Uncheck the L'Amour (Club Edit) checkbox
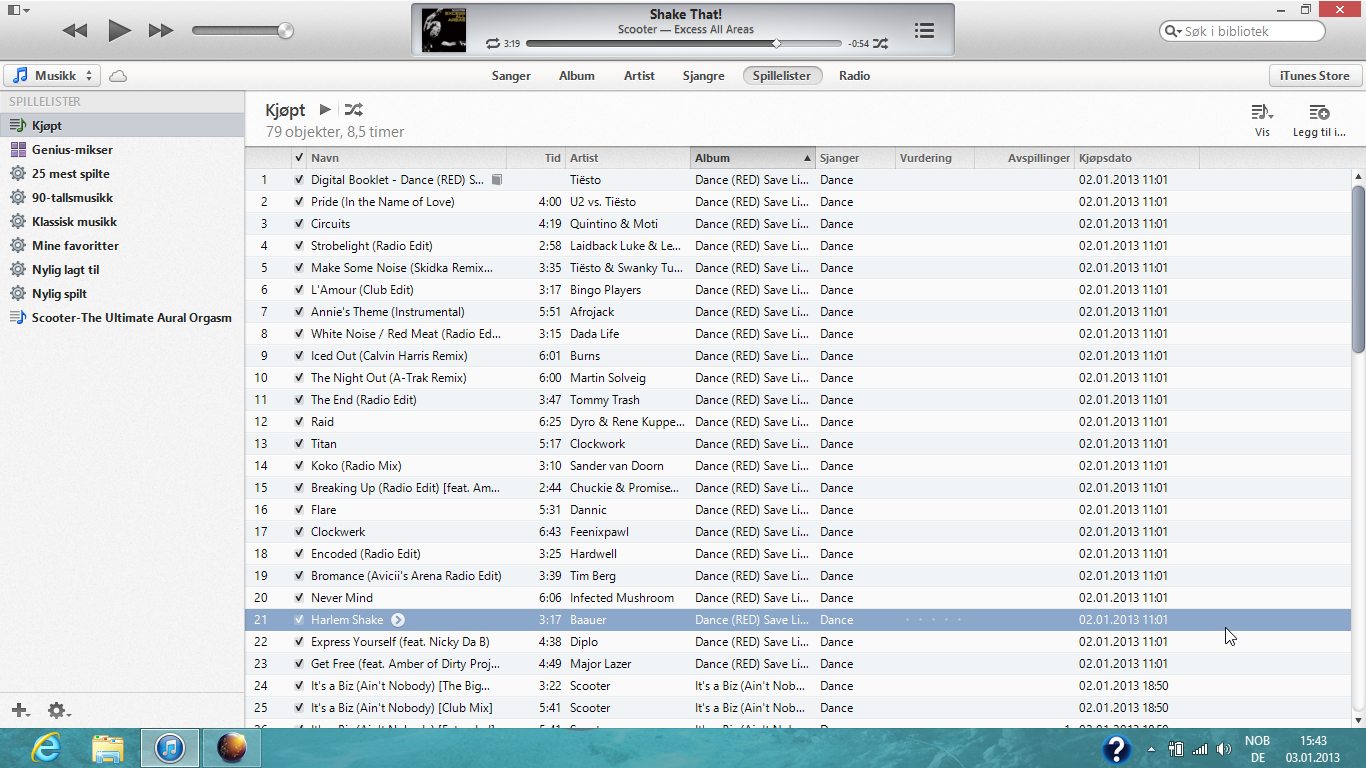Screen dimensions: 1366x768 coord(299,290)
